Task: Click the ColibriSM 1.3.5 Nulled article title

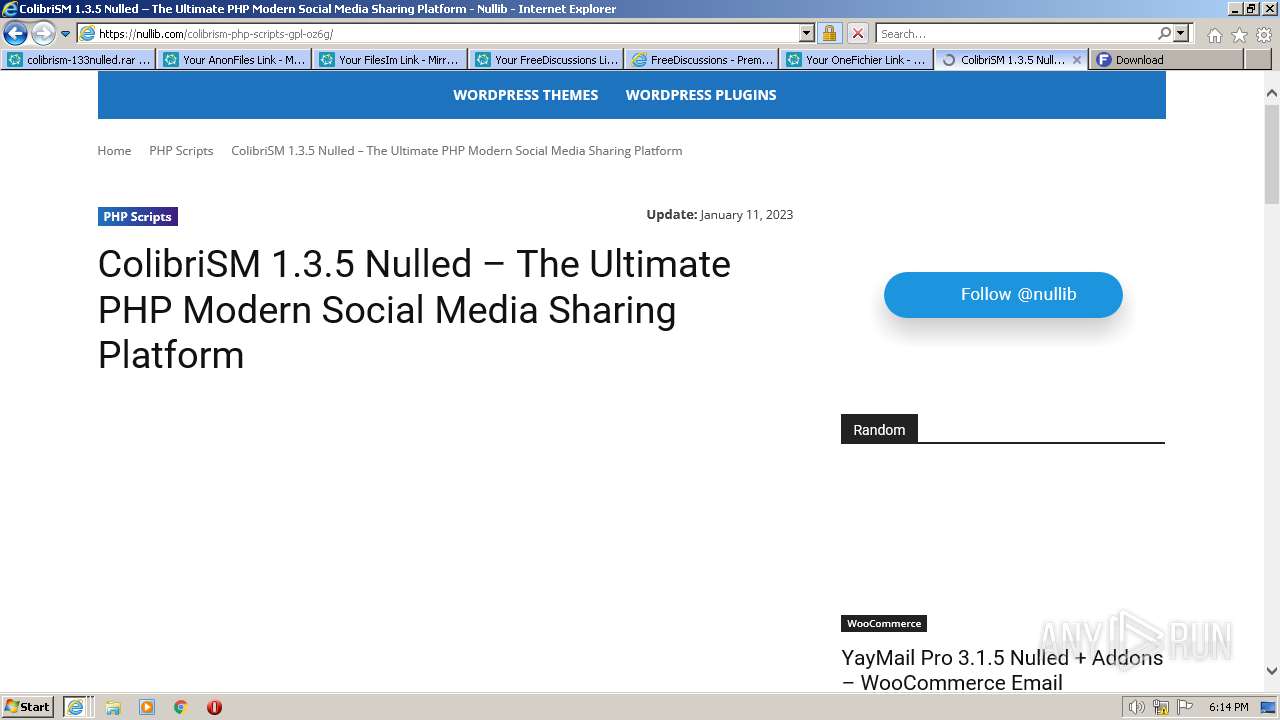Action: pos(414,310)
